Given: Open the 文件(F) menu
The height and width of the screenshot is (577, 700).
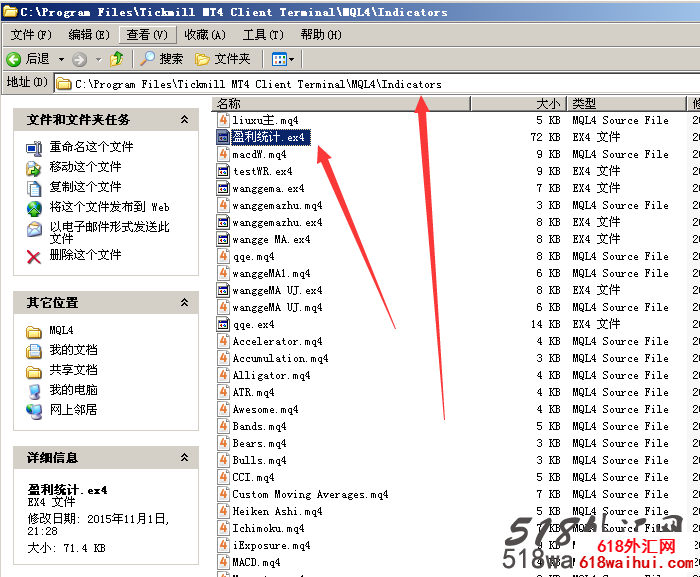Looking at the screenshot, I should coord(31,34).
